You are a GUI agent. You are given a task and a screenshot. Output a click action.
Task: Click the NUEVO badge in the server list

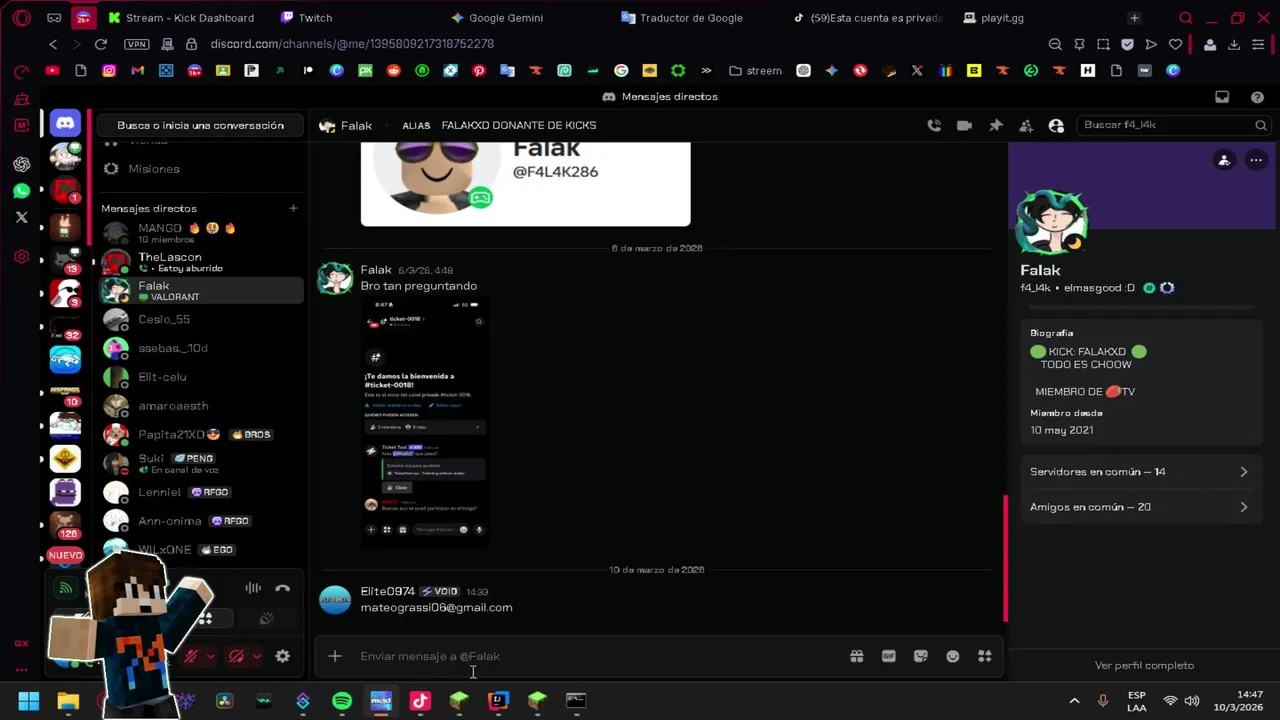(x=65, y=555)
